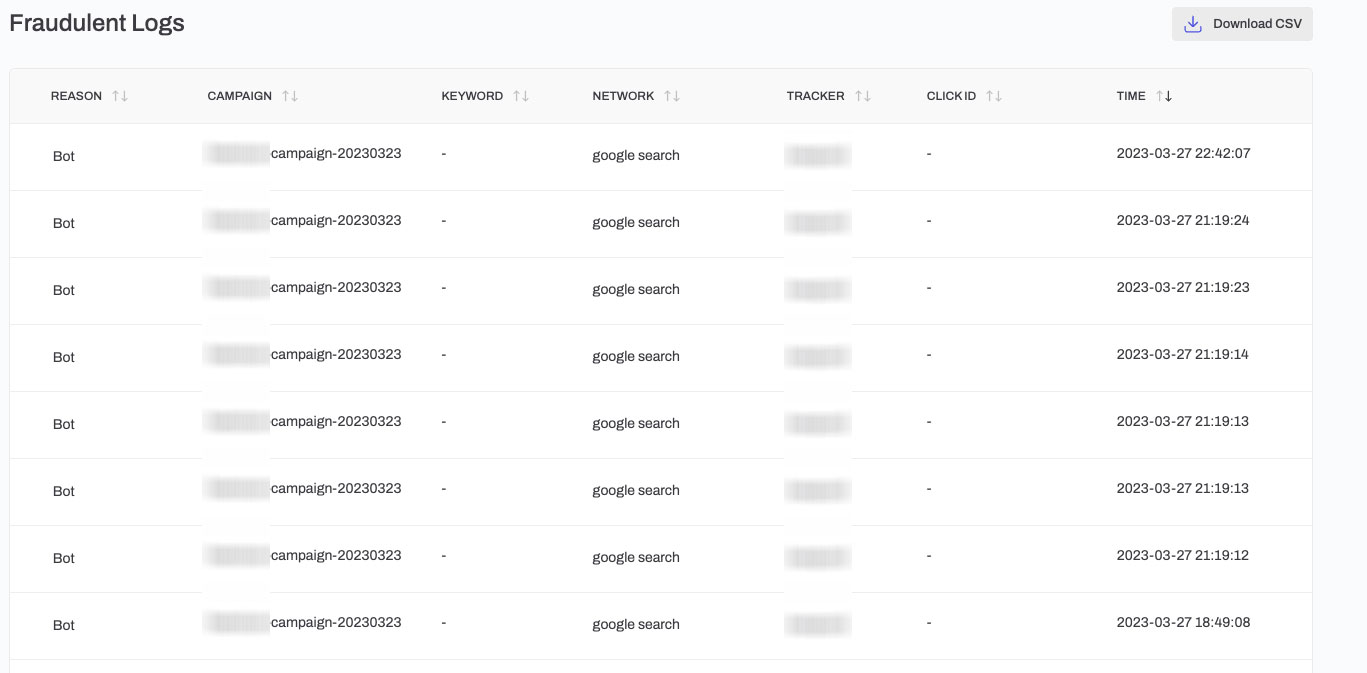Toggle Time column sort direction arrows
The height and width of the screenshot is (673, 1367).
pos(1164,96)
